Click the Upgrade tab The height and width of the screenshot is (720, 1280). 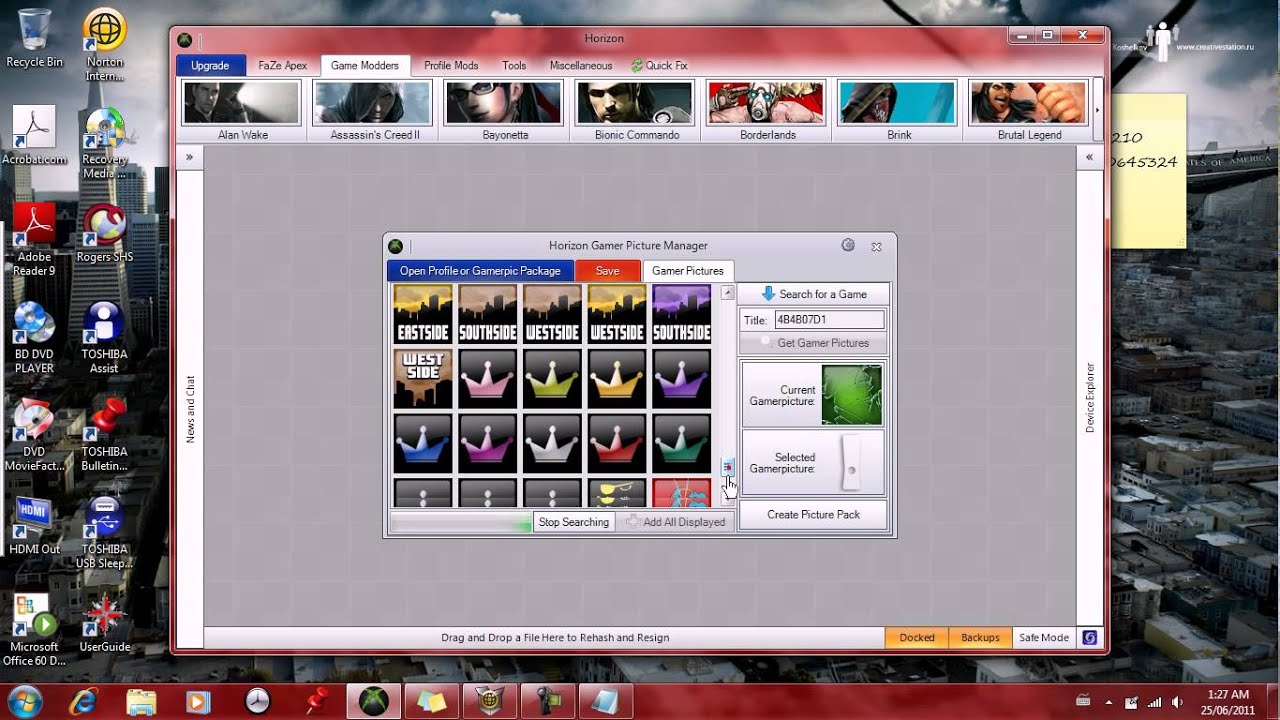click(x=210, y=66)
